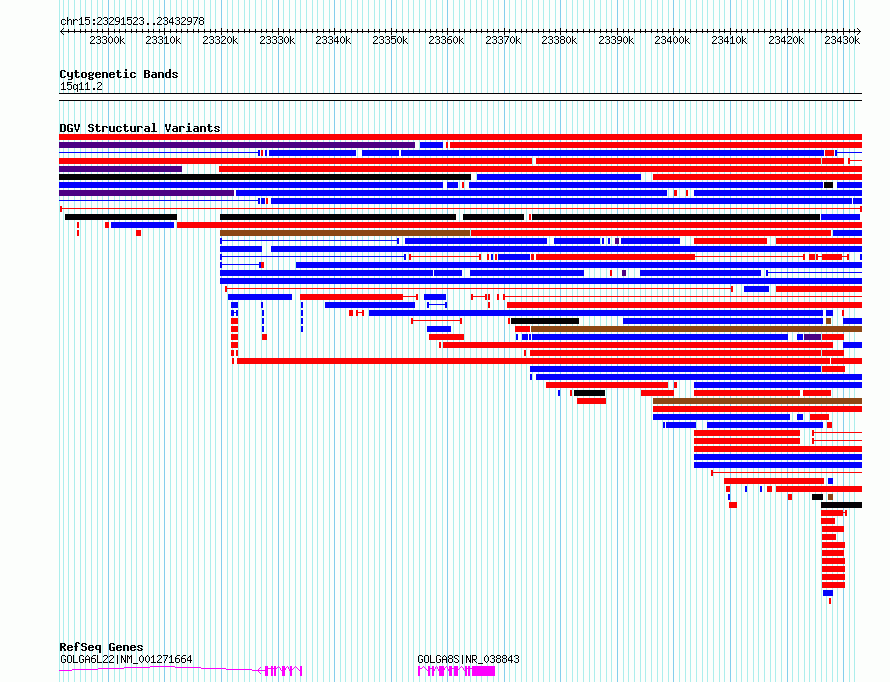Open the DGV Structural Variants track title
The width and height of the screenshot is (890, 682).
click(x=140, y=128)
